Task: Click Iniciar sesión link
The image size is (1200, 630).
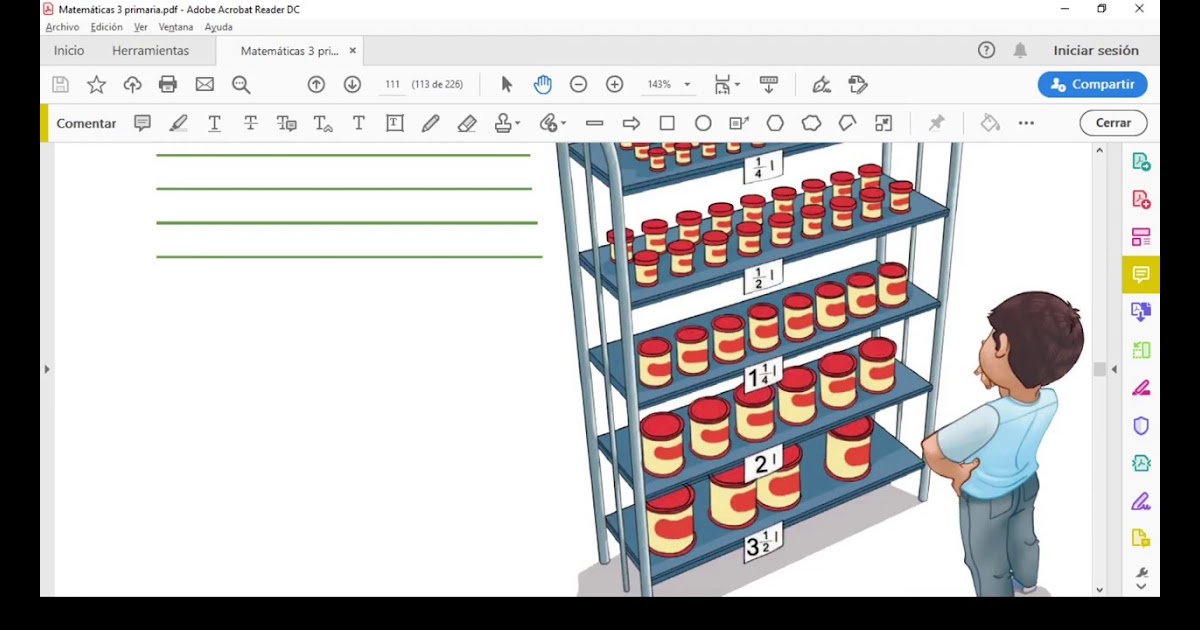Action: click(1096, 50)
